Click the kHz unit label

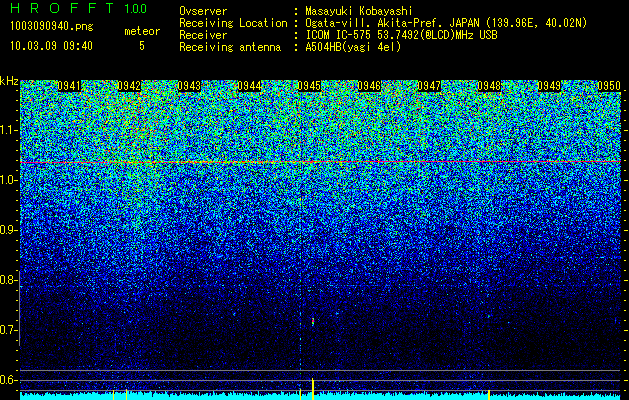[9, 81]
